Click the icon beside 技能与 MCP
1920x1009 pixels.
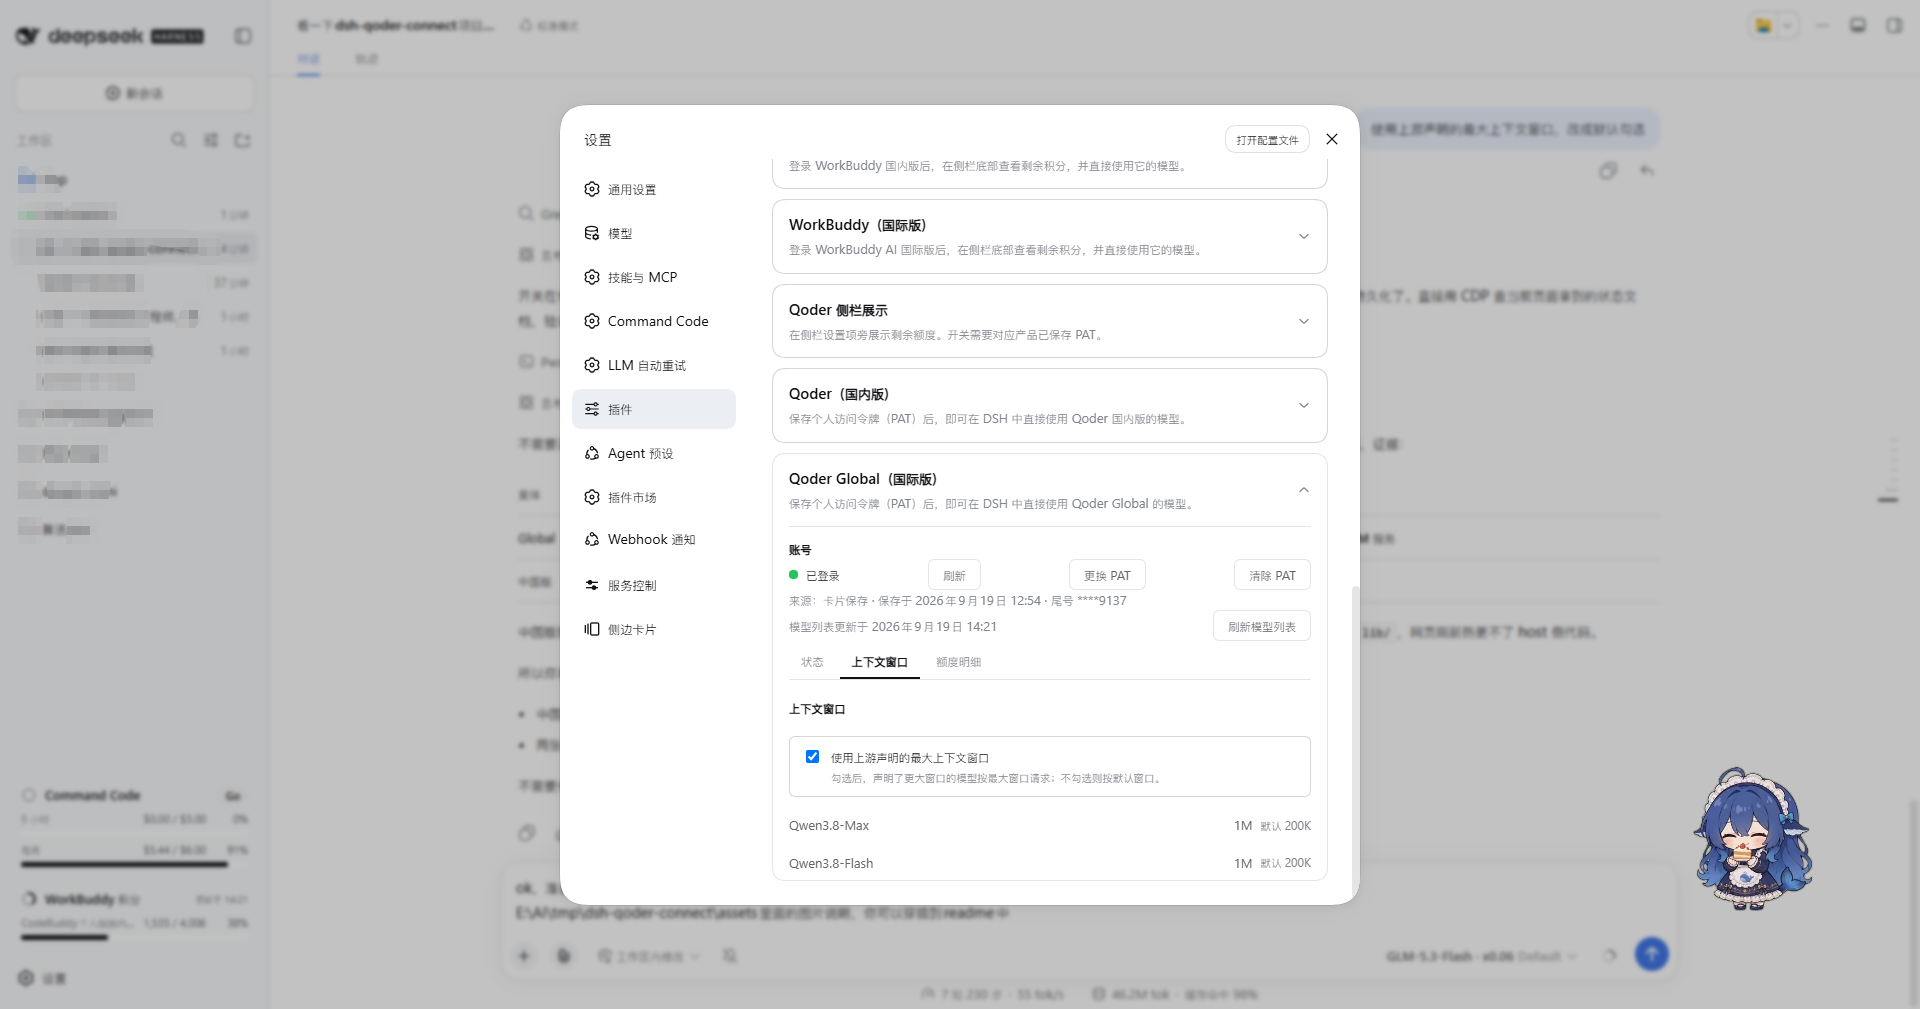point(592,277)
